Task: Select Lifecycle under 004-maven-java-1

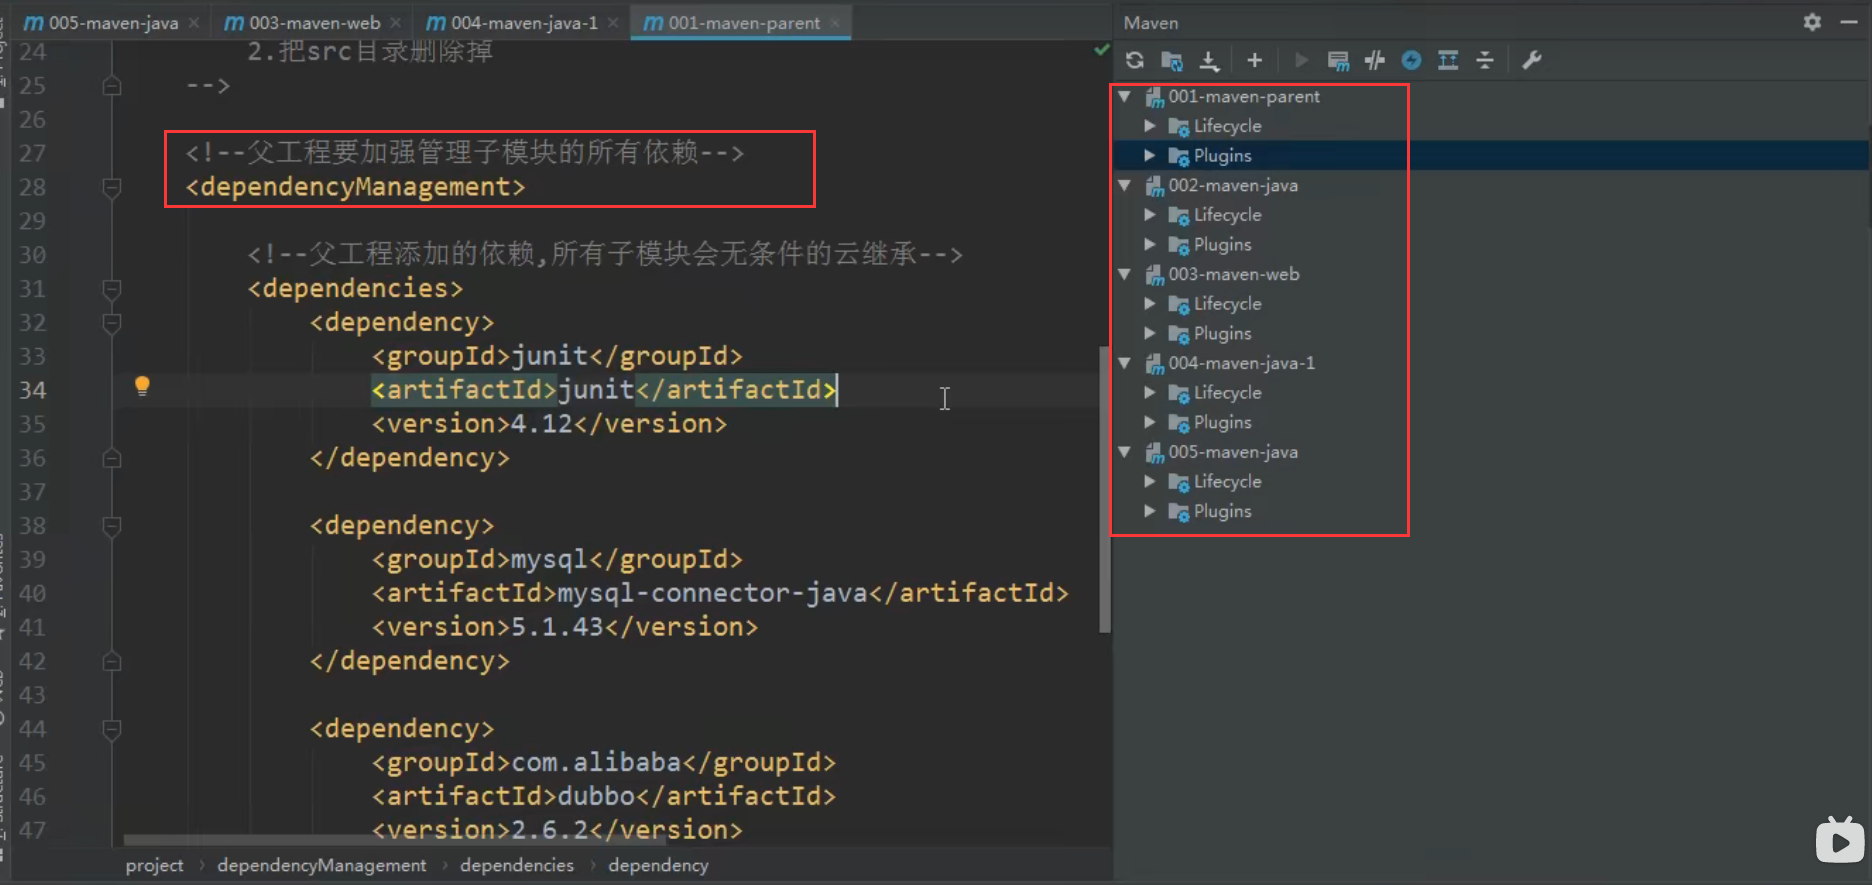Action: pos(1227,393)
